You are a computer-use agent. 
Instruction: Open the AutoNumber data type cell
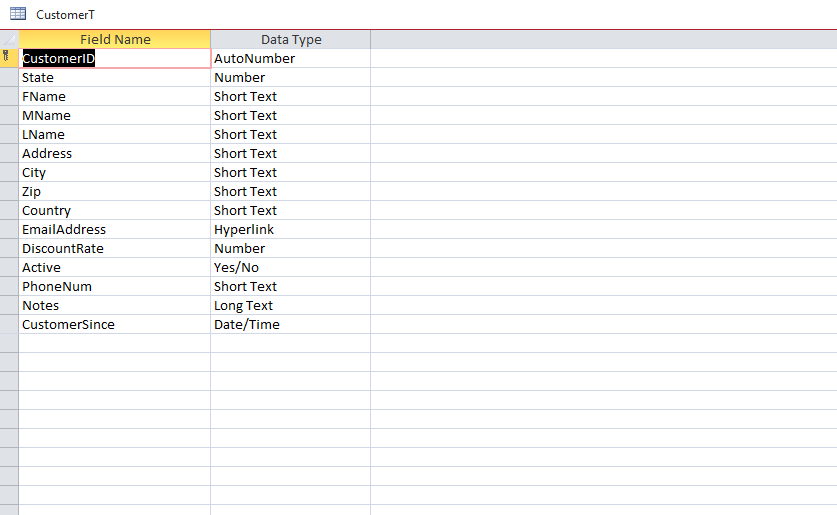pos(291,58)
